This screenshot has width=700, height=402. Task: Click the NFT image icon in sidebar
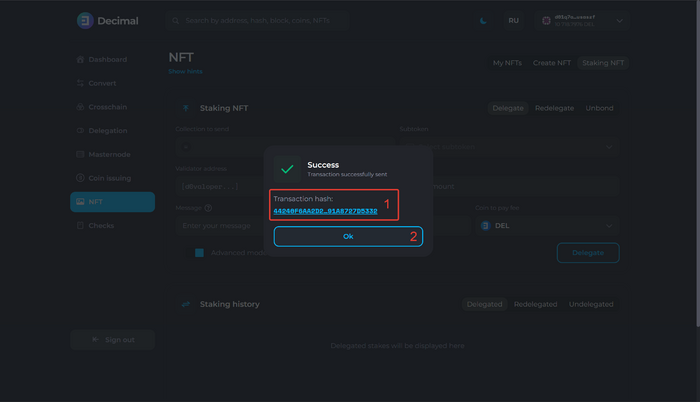pyautogui.click(x=80, y=202)
